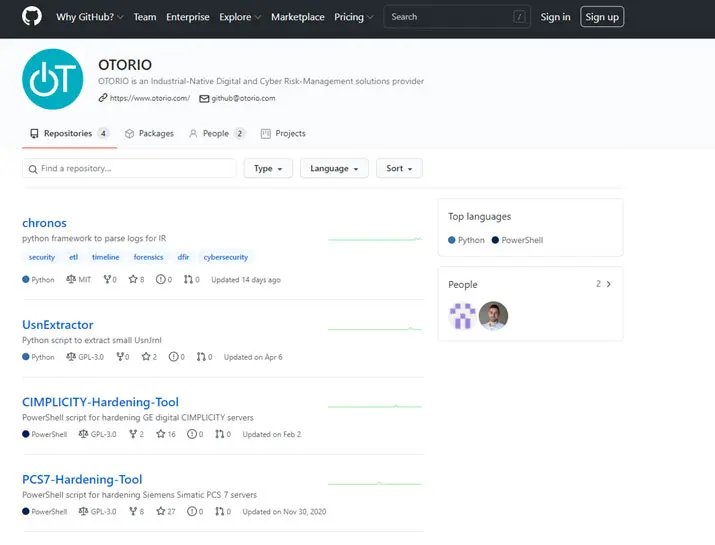The height and width of the screenshot is (545, 715).
Task: Open the chronos repository
Action: 44,223
